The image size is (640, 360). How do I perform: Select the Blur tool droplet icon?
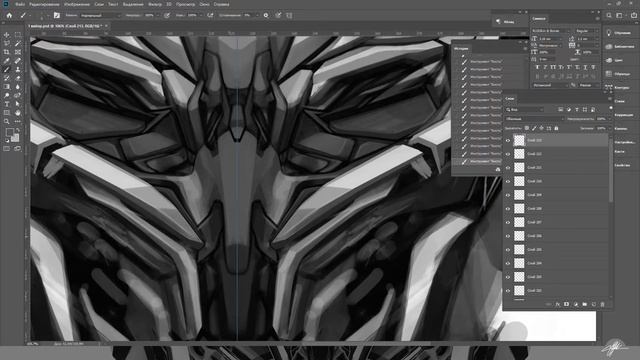click(18, 87)
